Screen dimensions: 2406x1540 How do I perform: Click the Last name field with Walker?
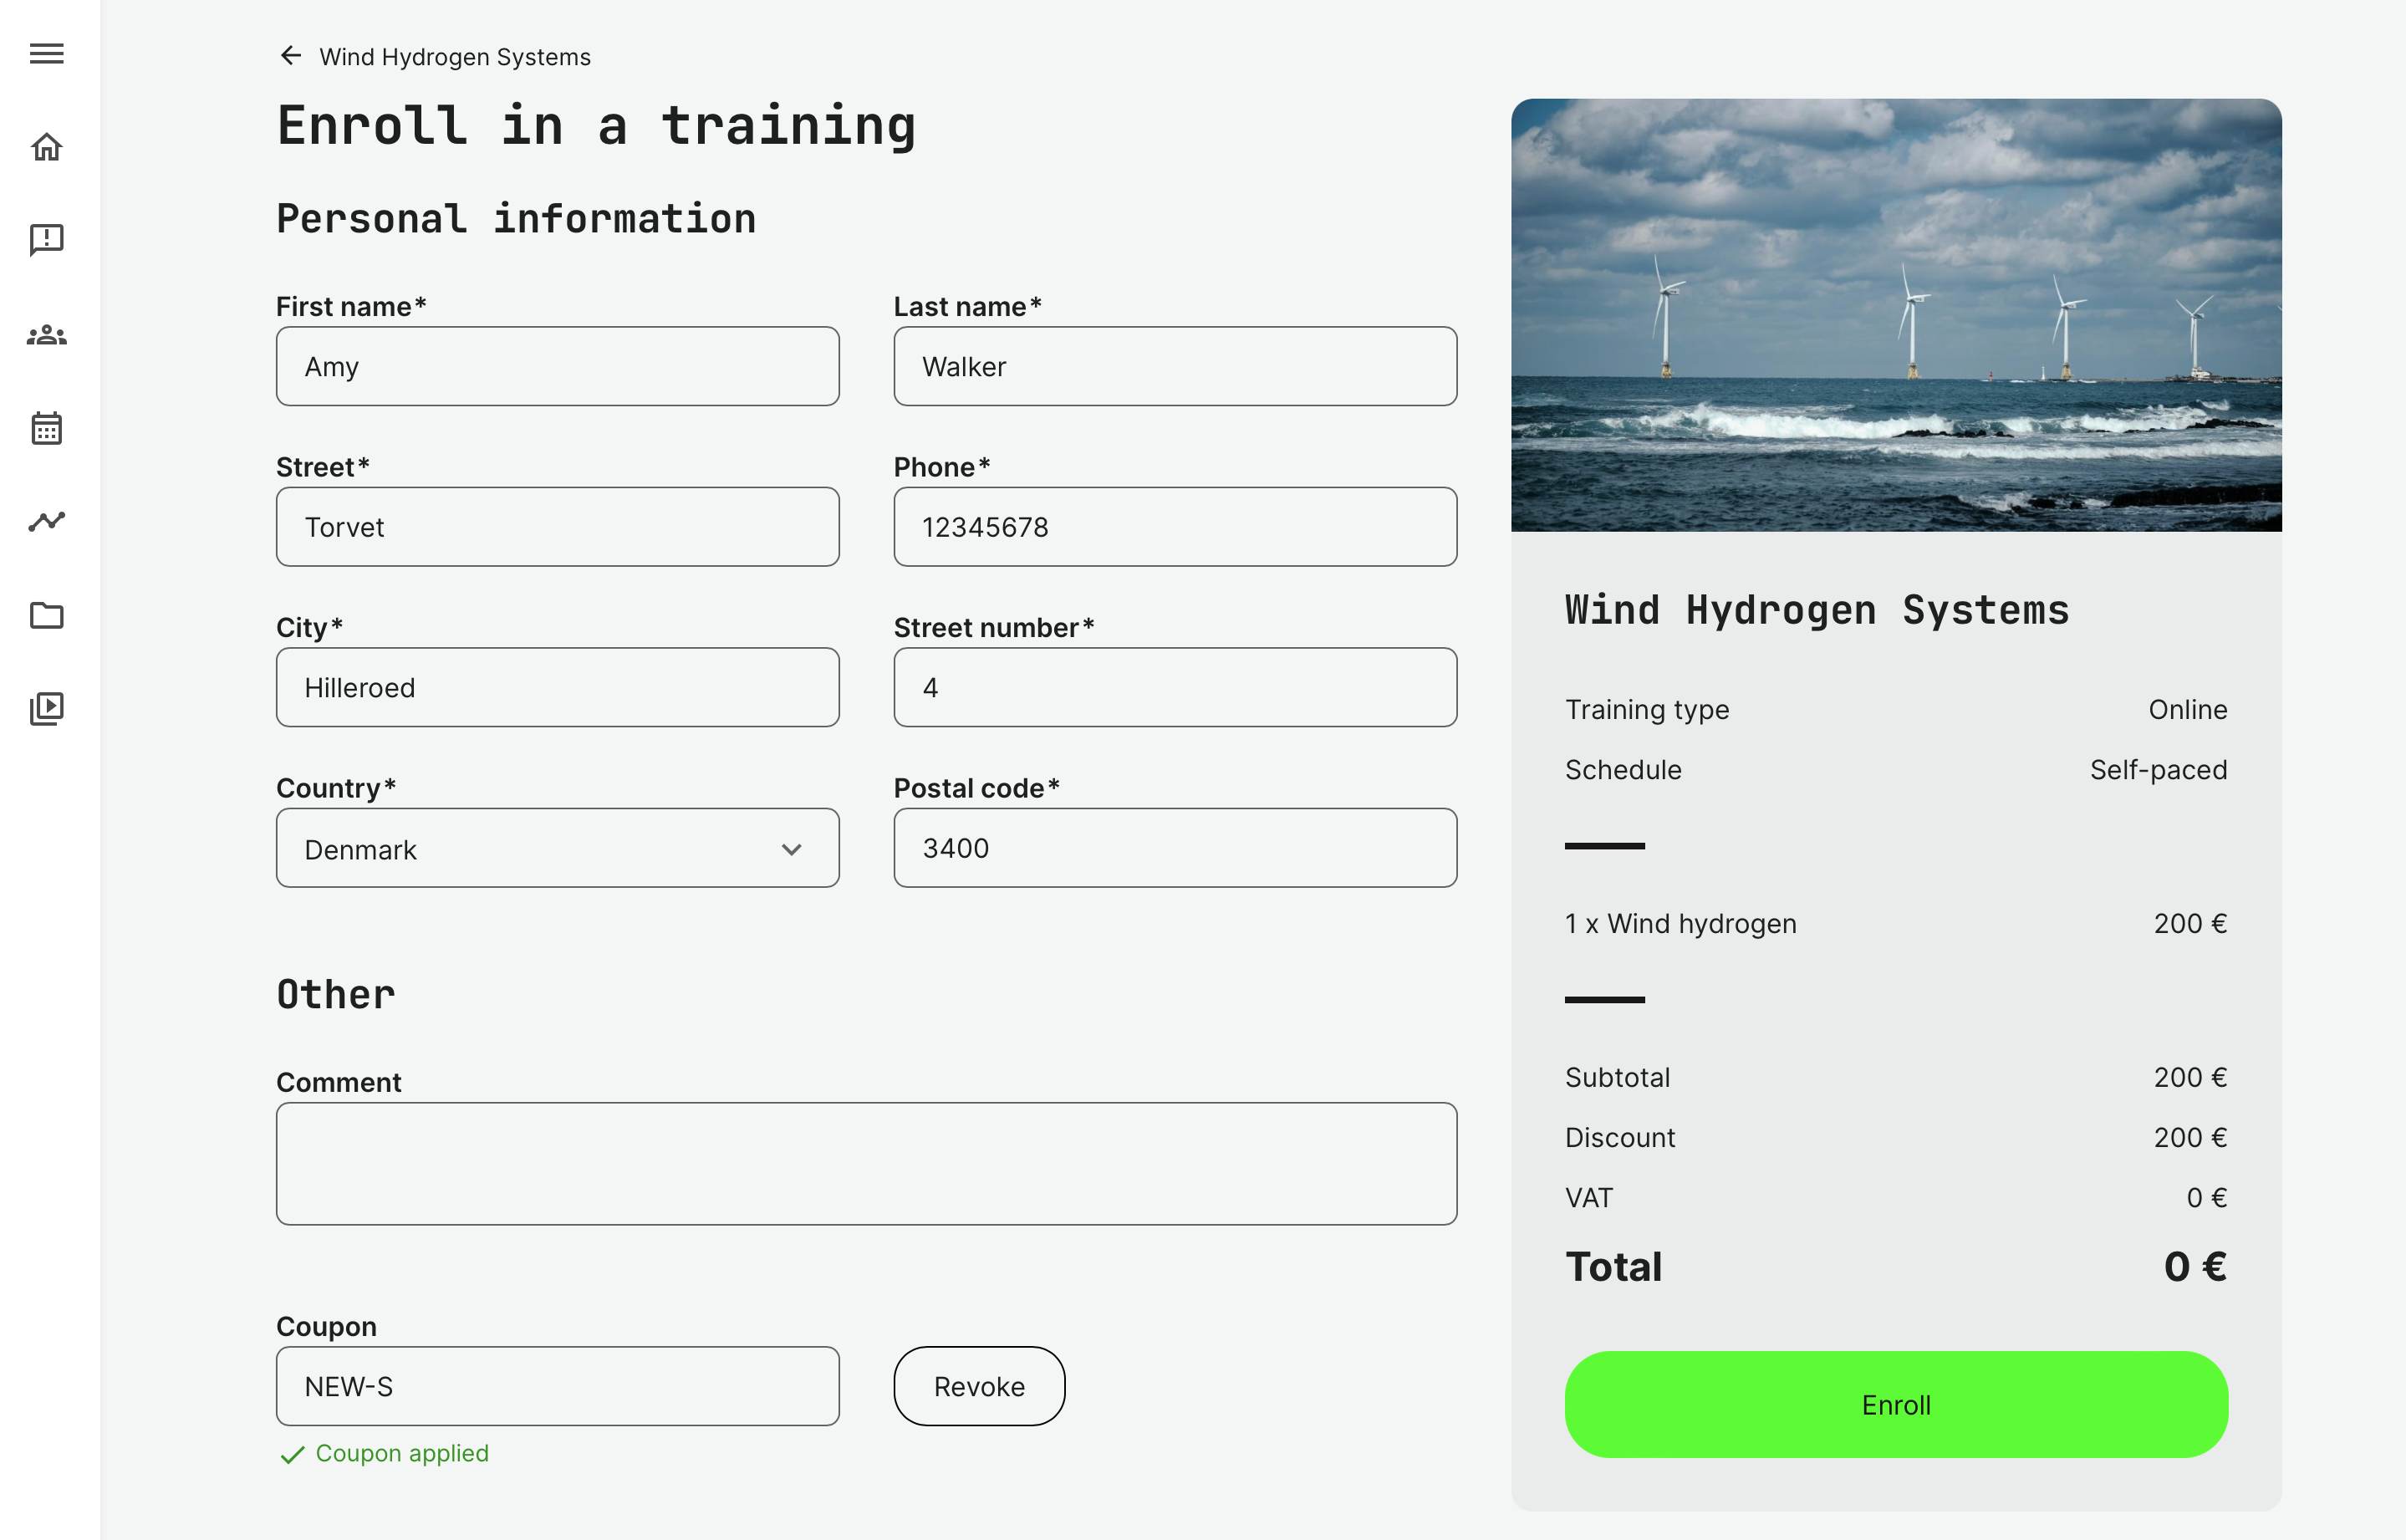pyautogui.click(x=1174, y=366)
